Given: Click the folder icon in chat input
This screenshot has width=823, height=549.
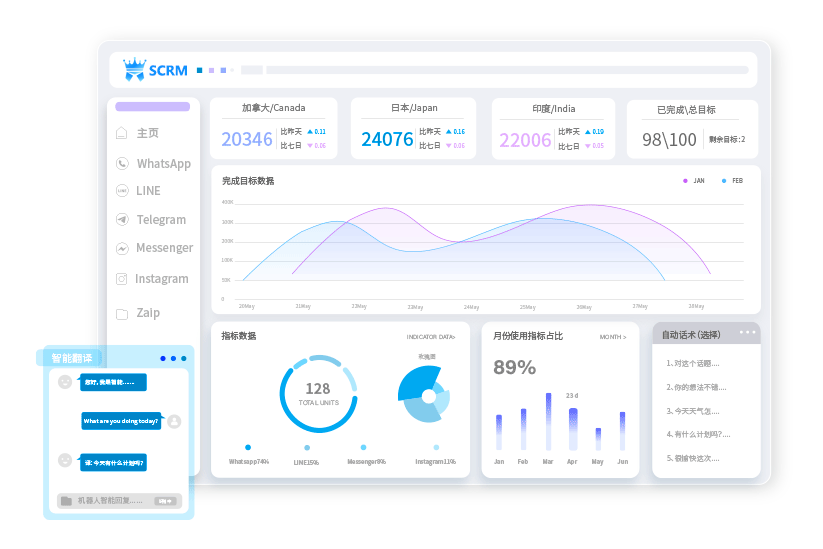Looking at the screenshot, I should pos(66,500).
